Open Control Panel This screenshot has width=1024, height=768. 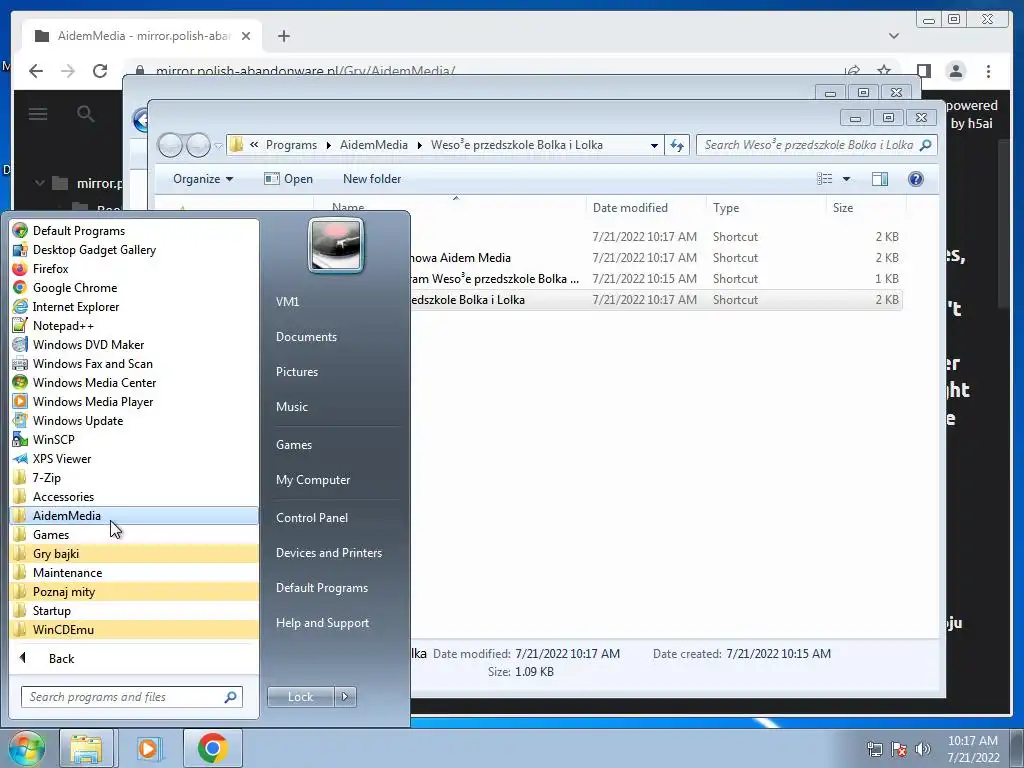[312, 518]
